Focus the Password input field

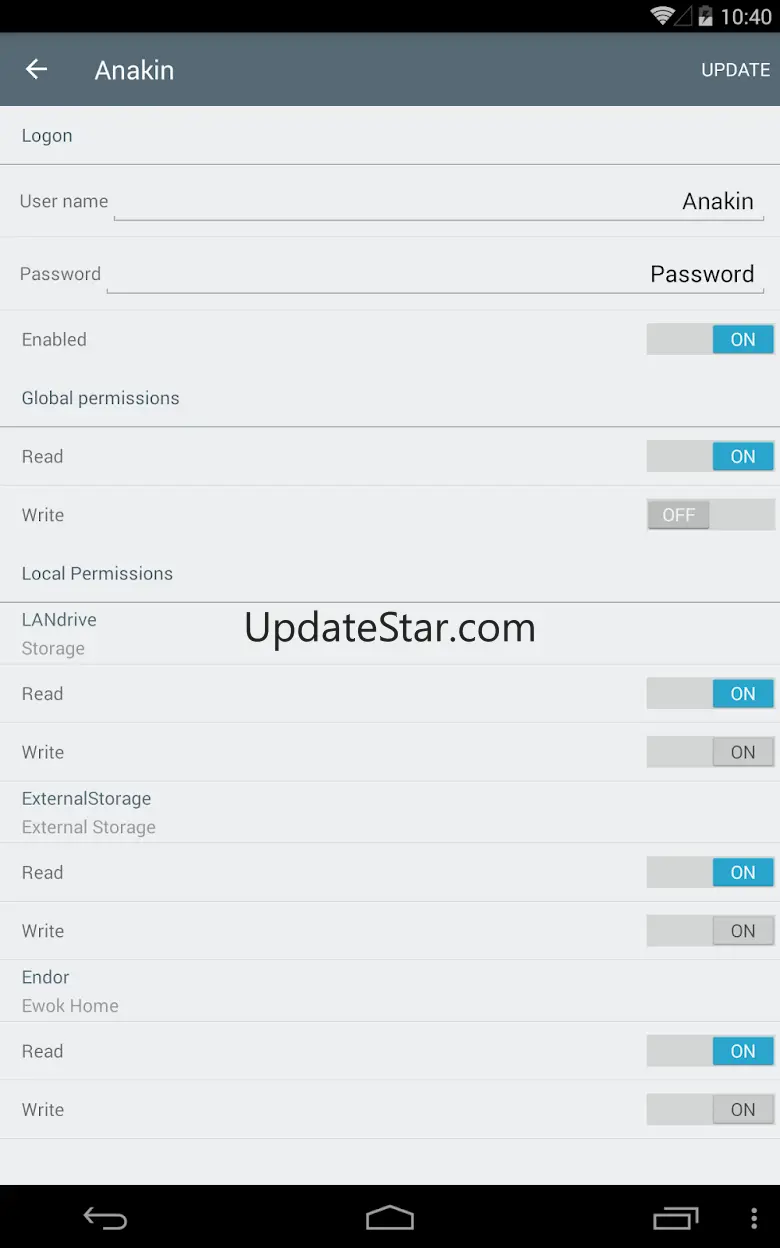(434, 275)
